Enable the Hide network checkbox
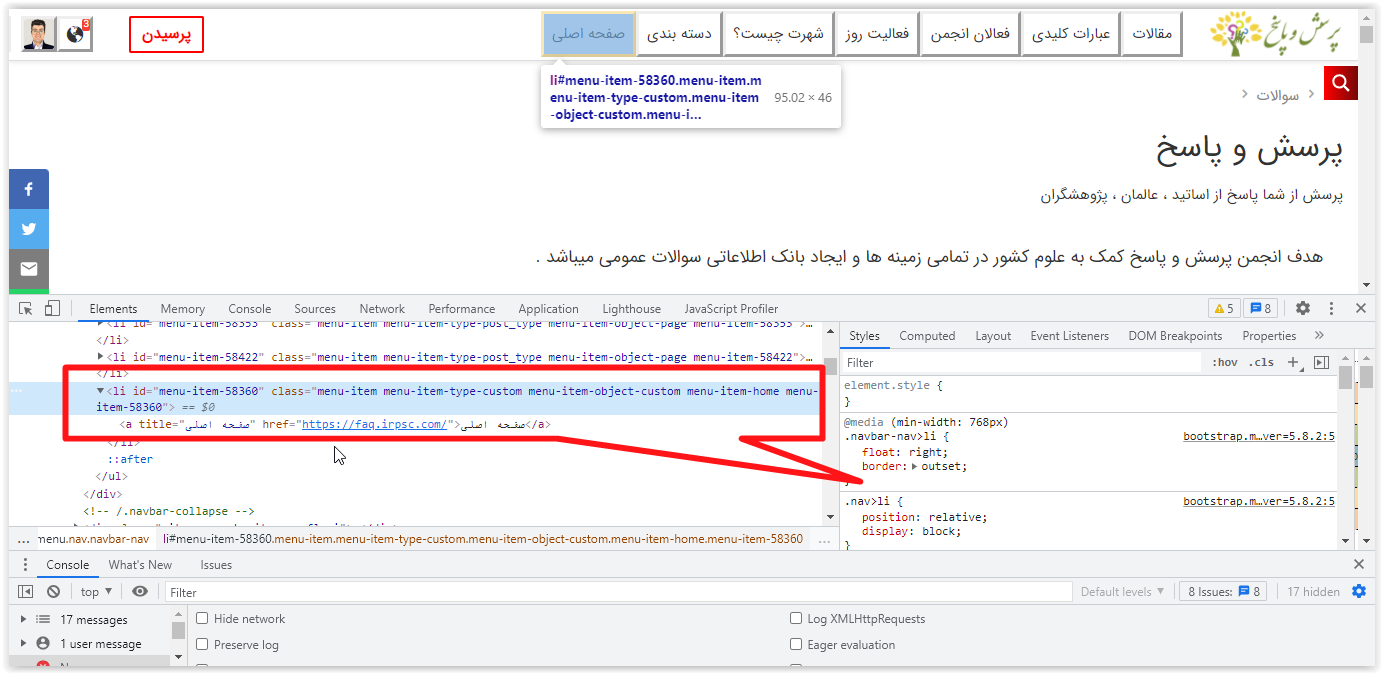 coord(203,619)
